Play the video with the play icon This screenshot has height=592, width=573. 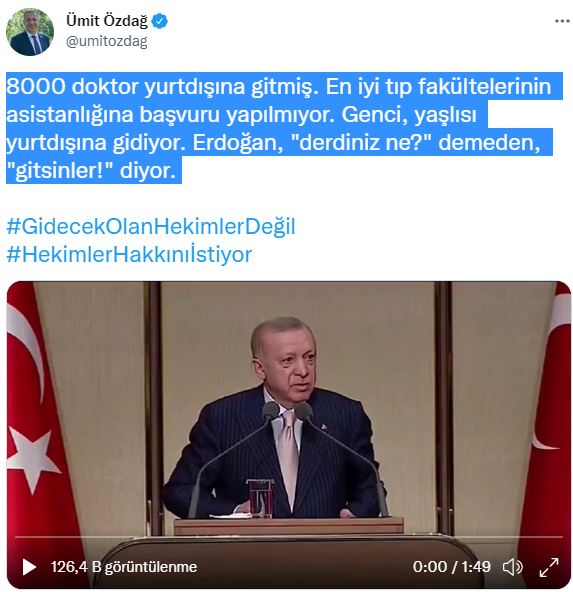[29, 567]
